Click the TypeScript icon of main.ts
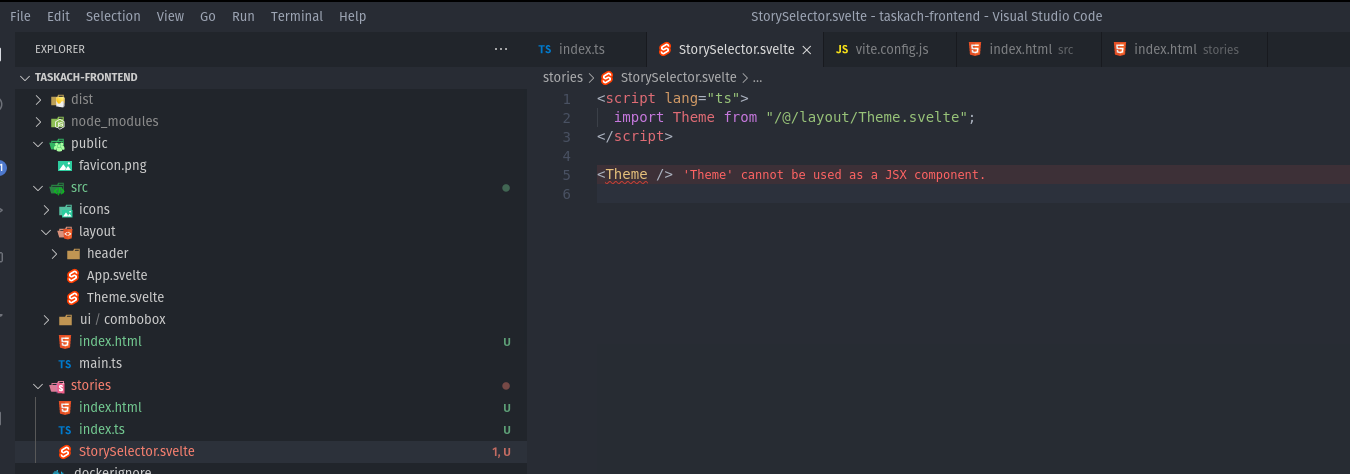1350x474 pixels. [x=65, y=364]
